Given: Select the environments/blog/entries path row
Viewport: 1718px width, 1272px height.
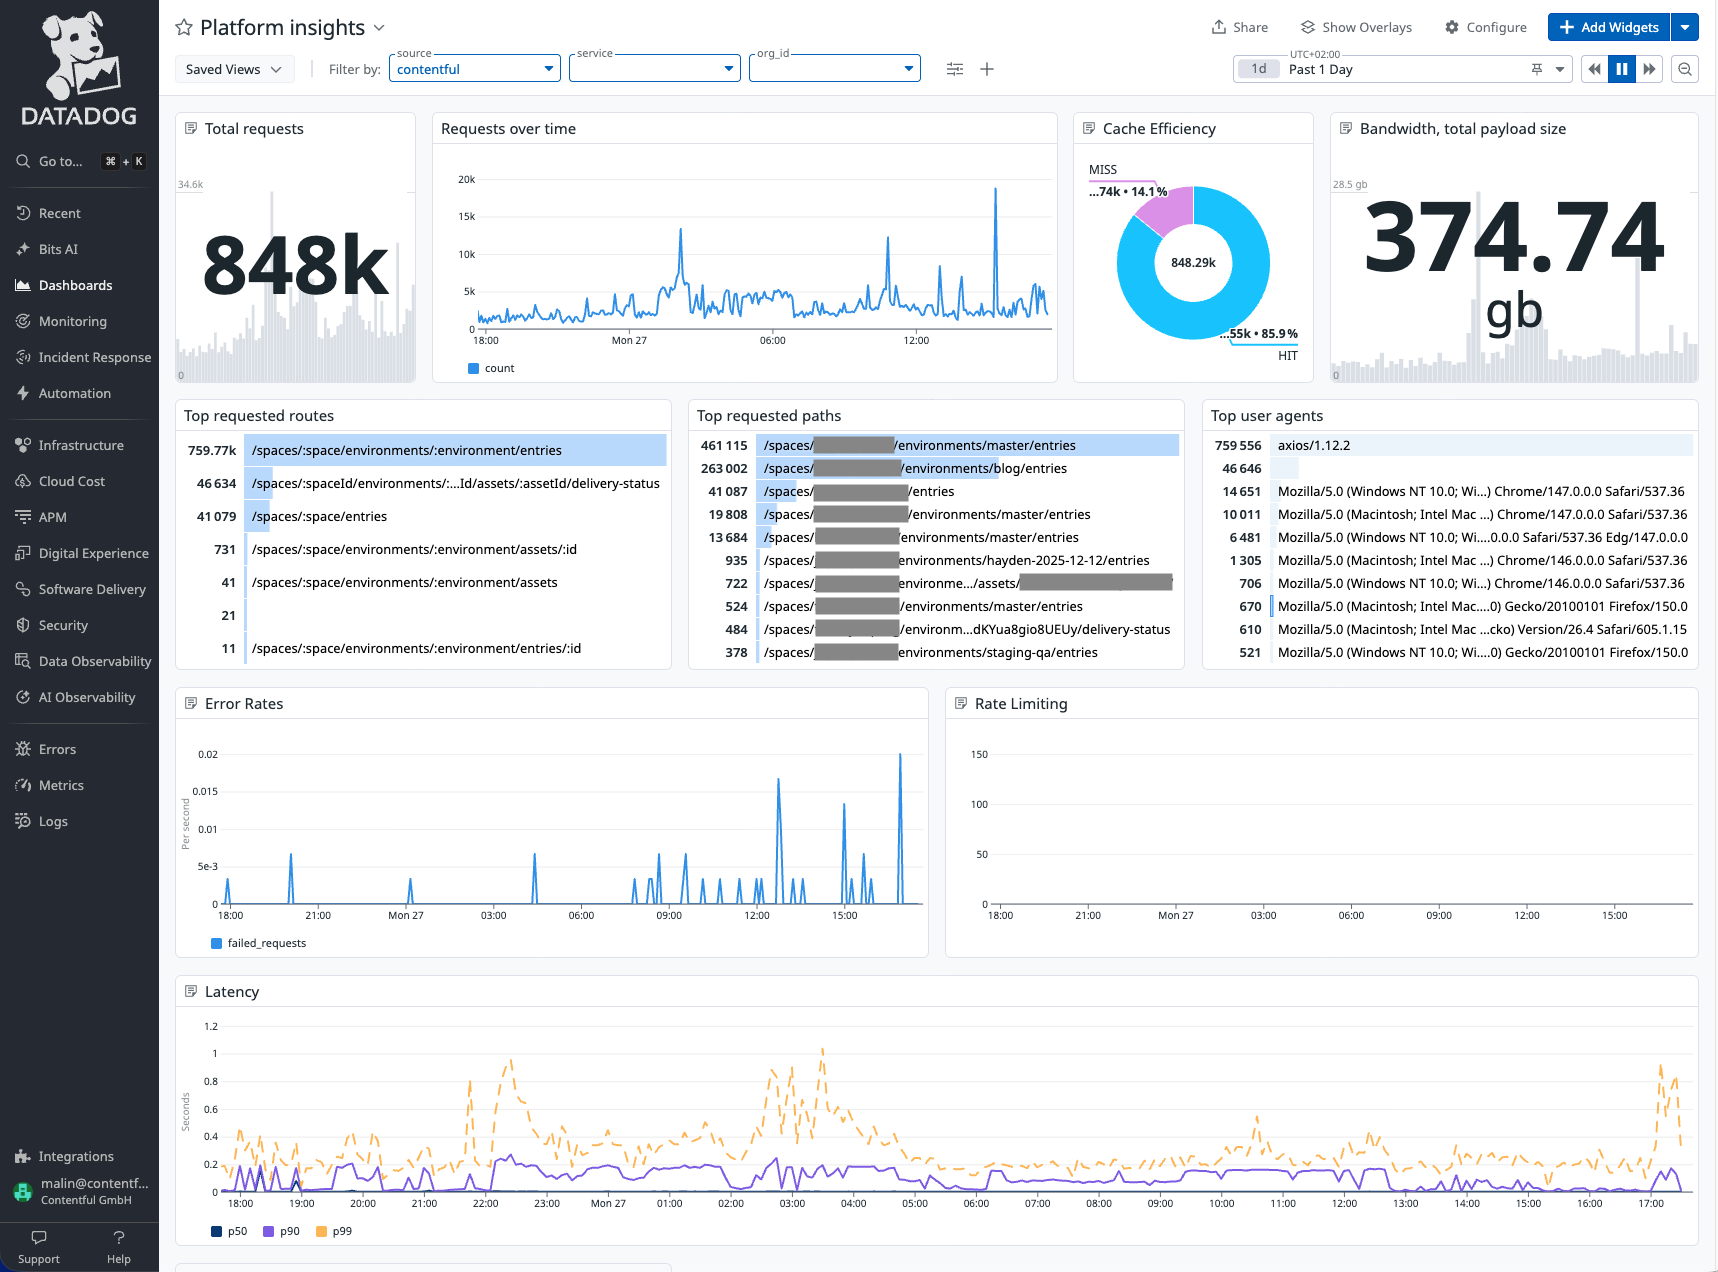Looking at the screenshot, I should tap(937, 468).
